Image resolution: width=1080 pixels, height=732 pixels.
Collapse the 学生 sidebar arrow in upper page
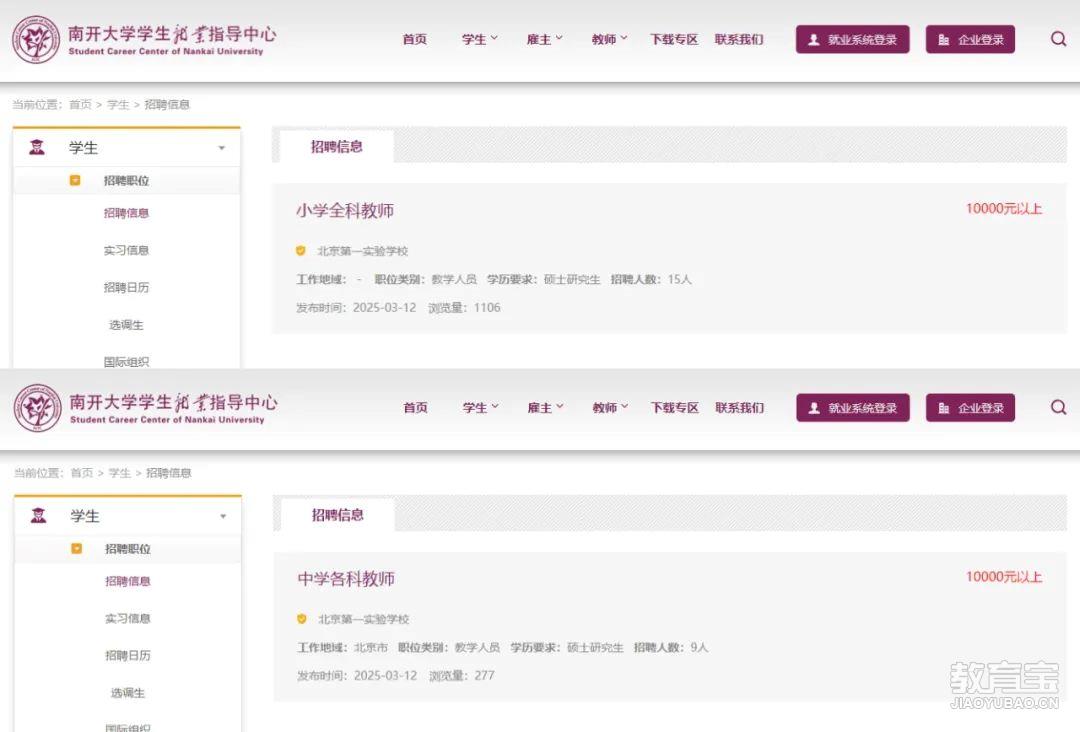click(x=222, y=148)
